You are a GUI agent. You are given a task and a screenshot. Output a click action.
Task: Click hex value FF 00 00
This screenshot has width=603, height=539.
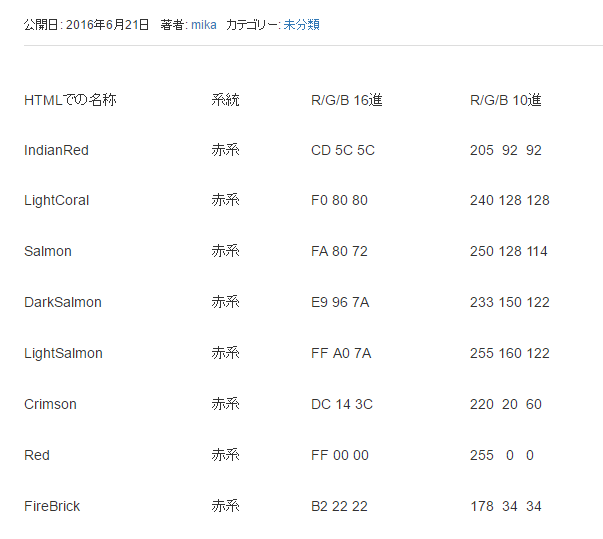[340, 455]
